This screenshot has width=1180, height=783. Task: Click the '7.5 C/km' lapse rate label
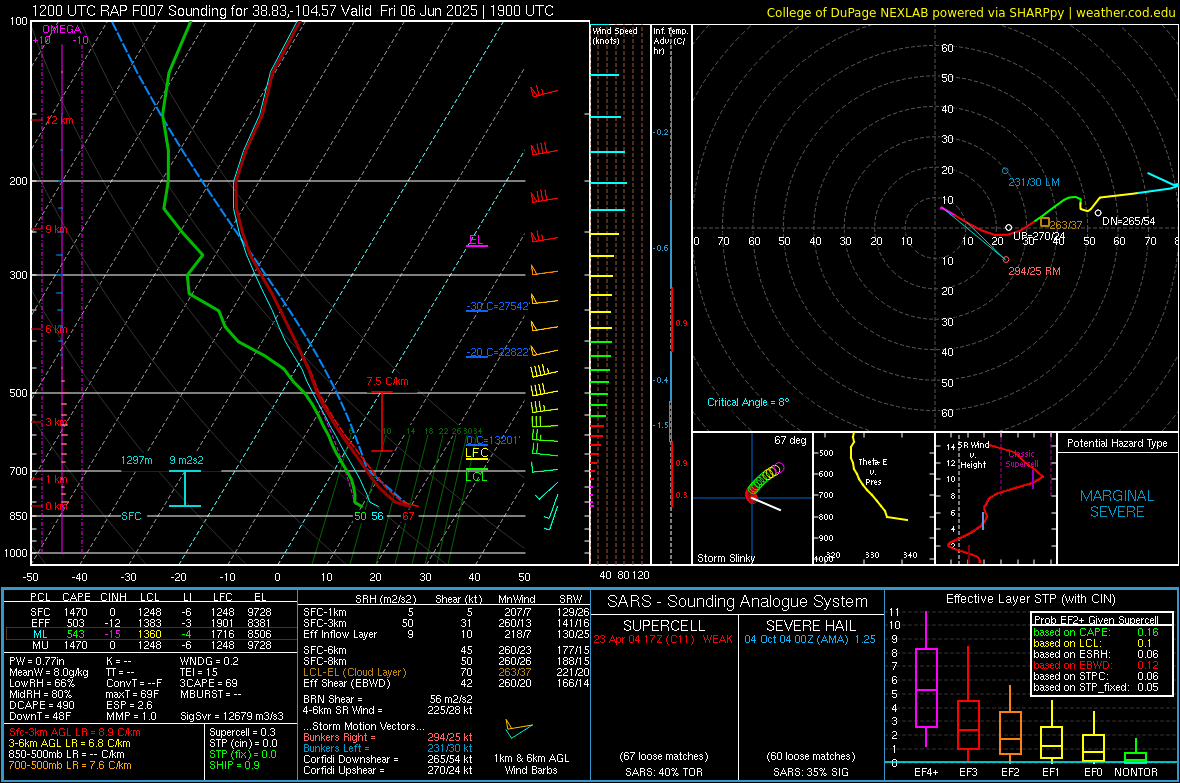tap(388, 381)
